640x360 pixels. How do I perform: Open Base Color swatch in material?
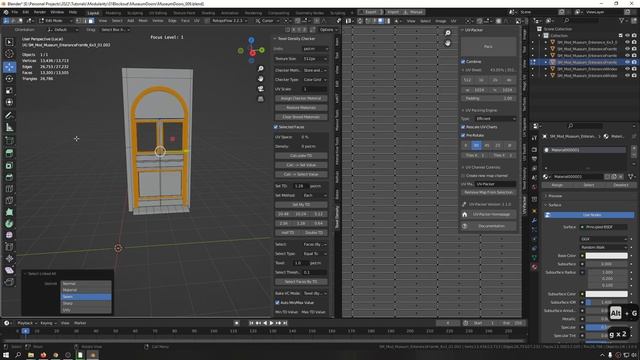[607, 256]
